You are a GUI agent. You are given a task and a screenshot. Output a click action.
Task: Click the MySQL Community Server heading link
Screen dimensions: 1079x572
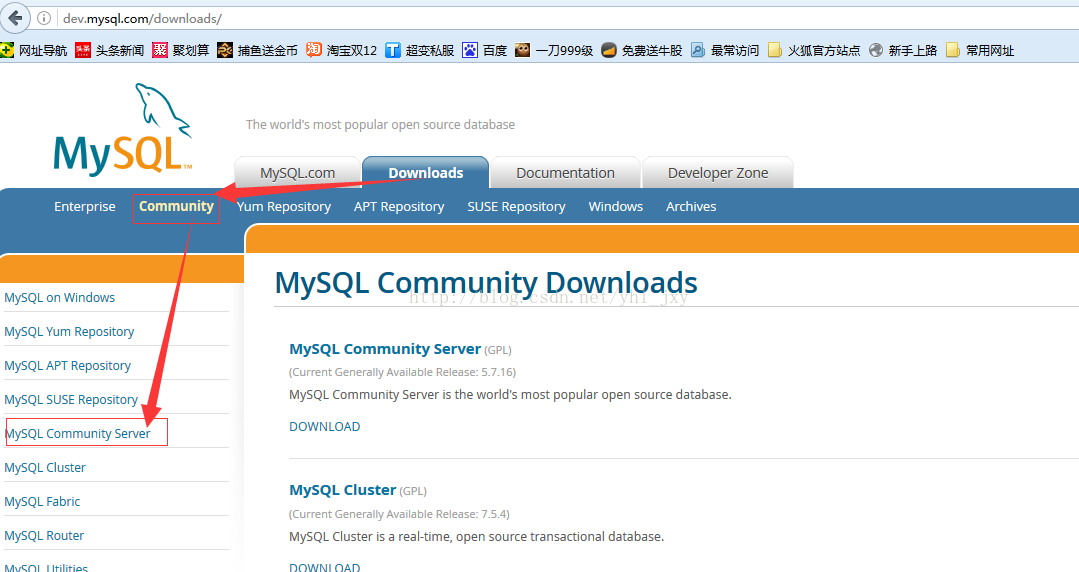(385, 349)
